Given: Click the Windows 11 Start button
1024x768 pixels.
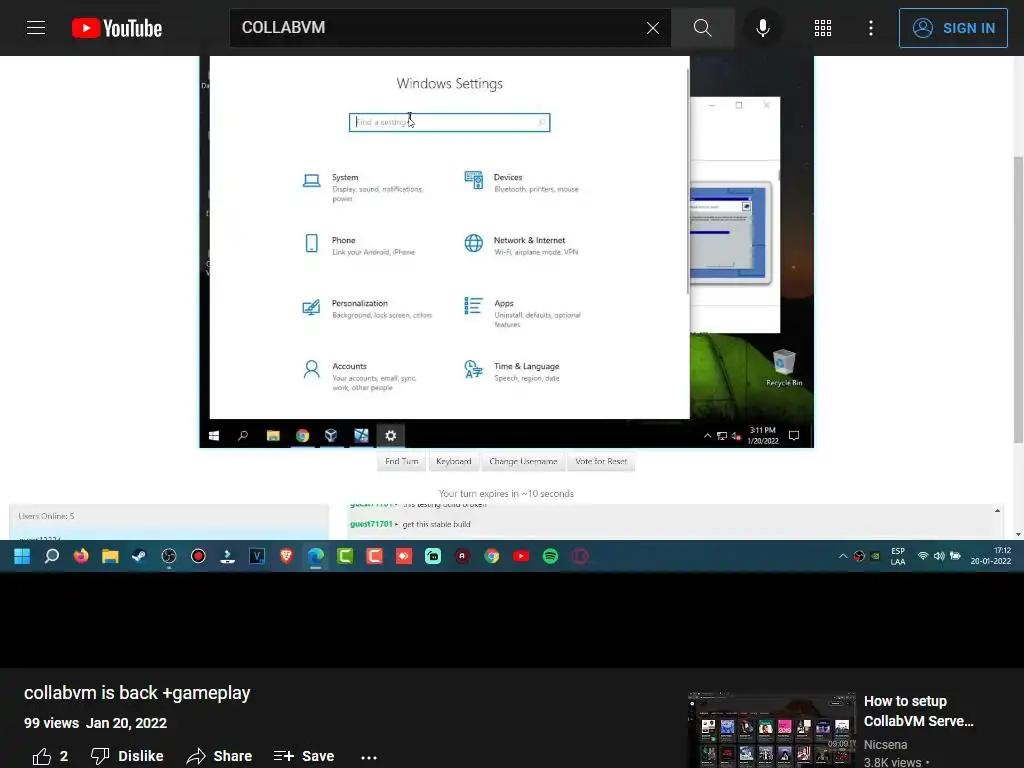Looking at the screenshot, I should (22, 556).
